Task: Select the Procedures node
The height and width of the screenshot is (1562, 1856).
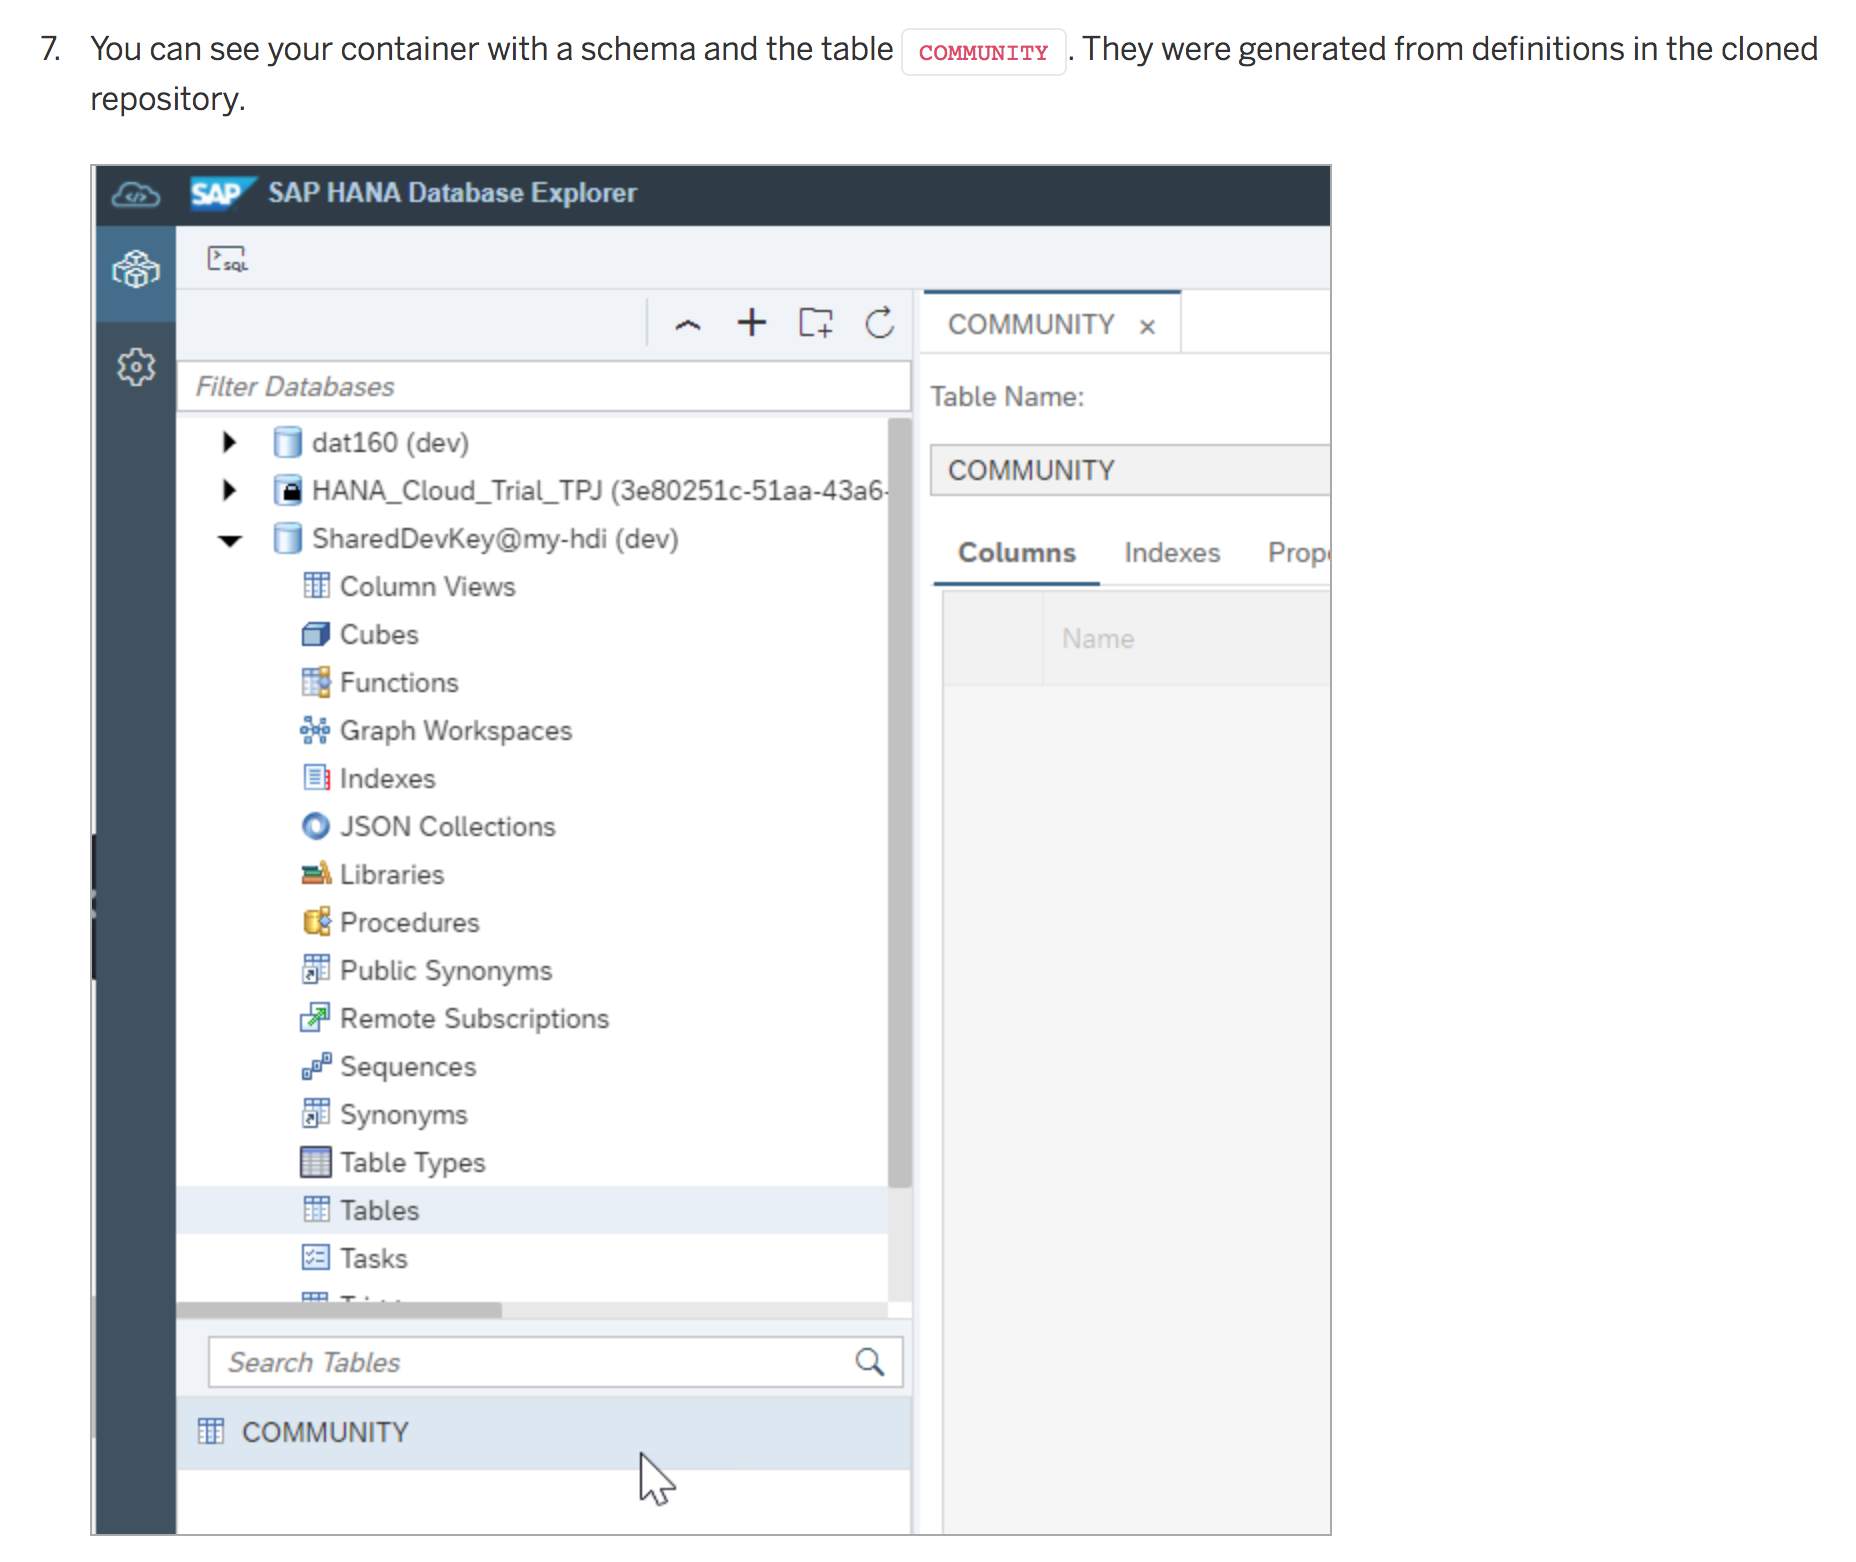Action: 408,921
